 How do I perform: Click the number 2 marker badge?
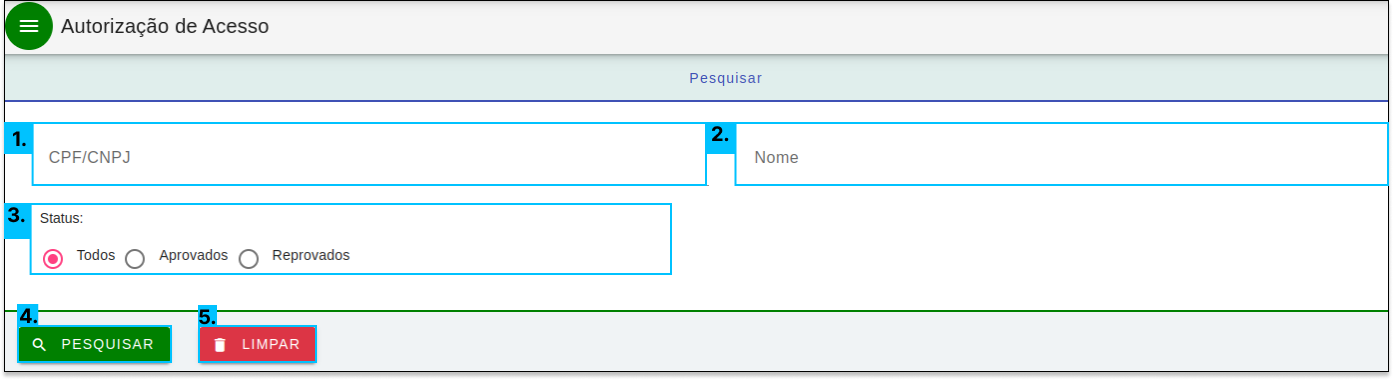pyautogui.click(x=721, y=138)
